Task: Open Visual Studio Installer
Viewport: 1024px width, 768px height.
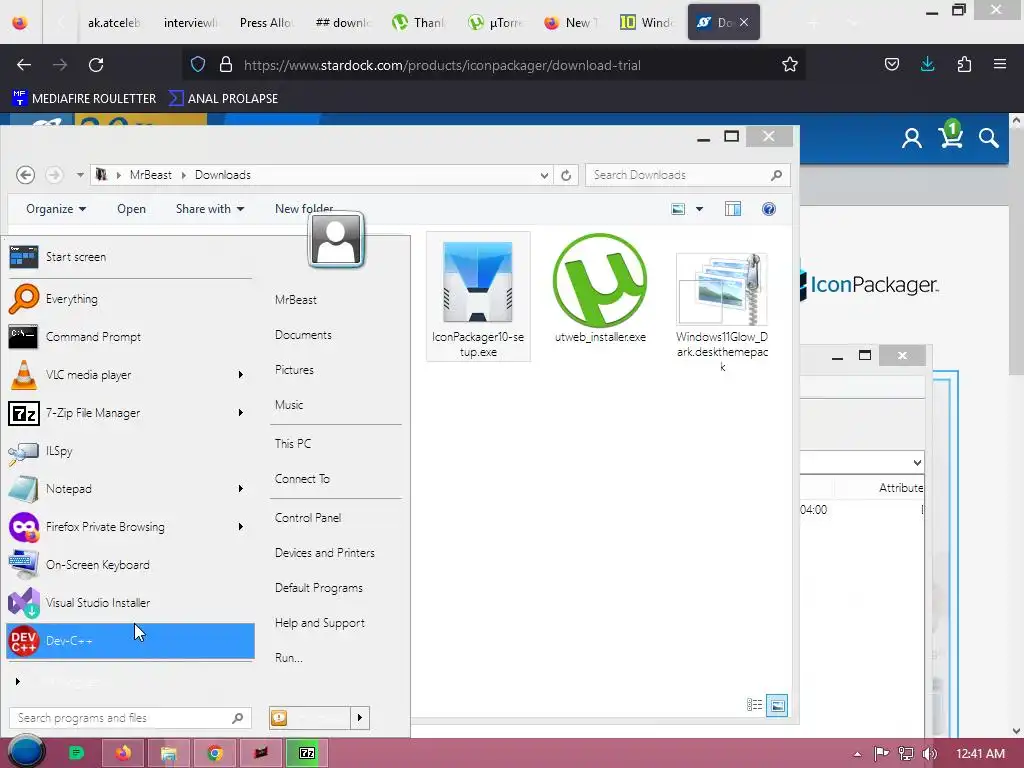Action: tap(129, 602)
